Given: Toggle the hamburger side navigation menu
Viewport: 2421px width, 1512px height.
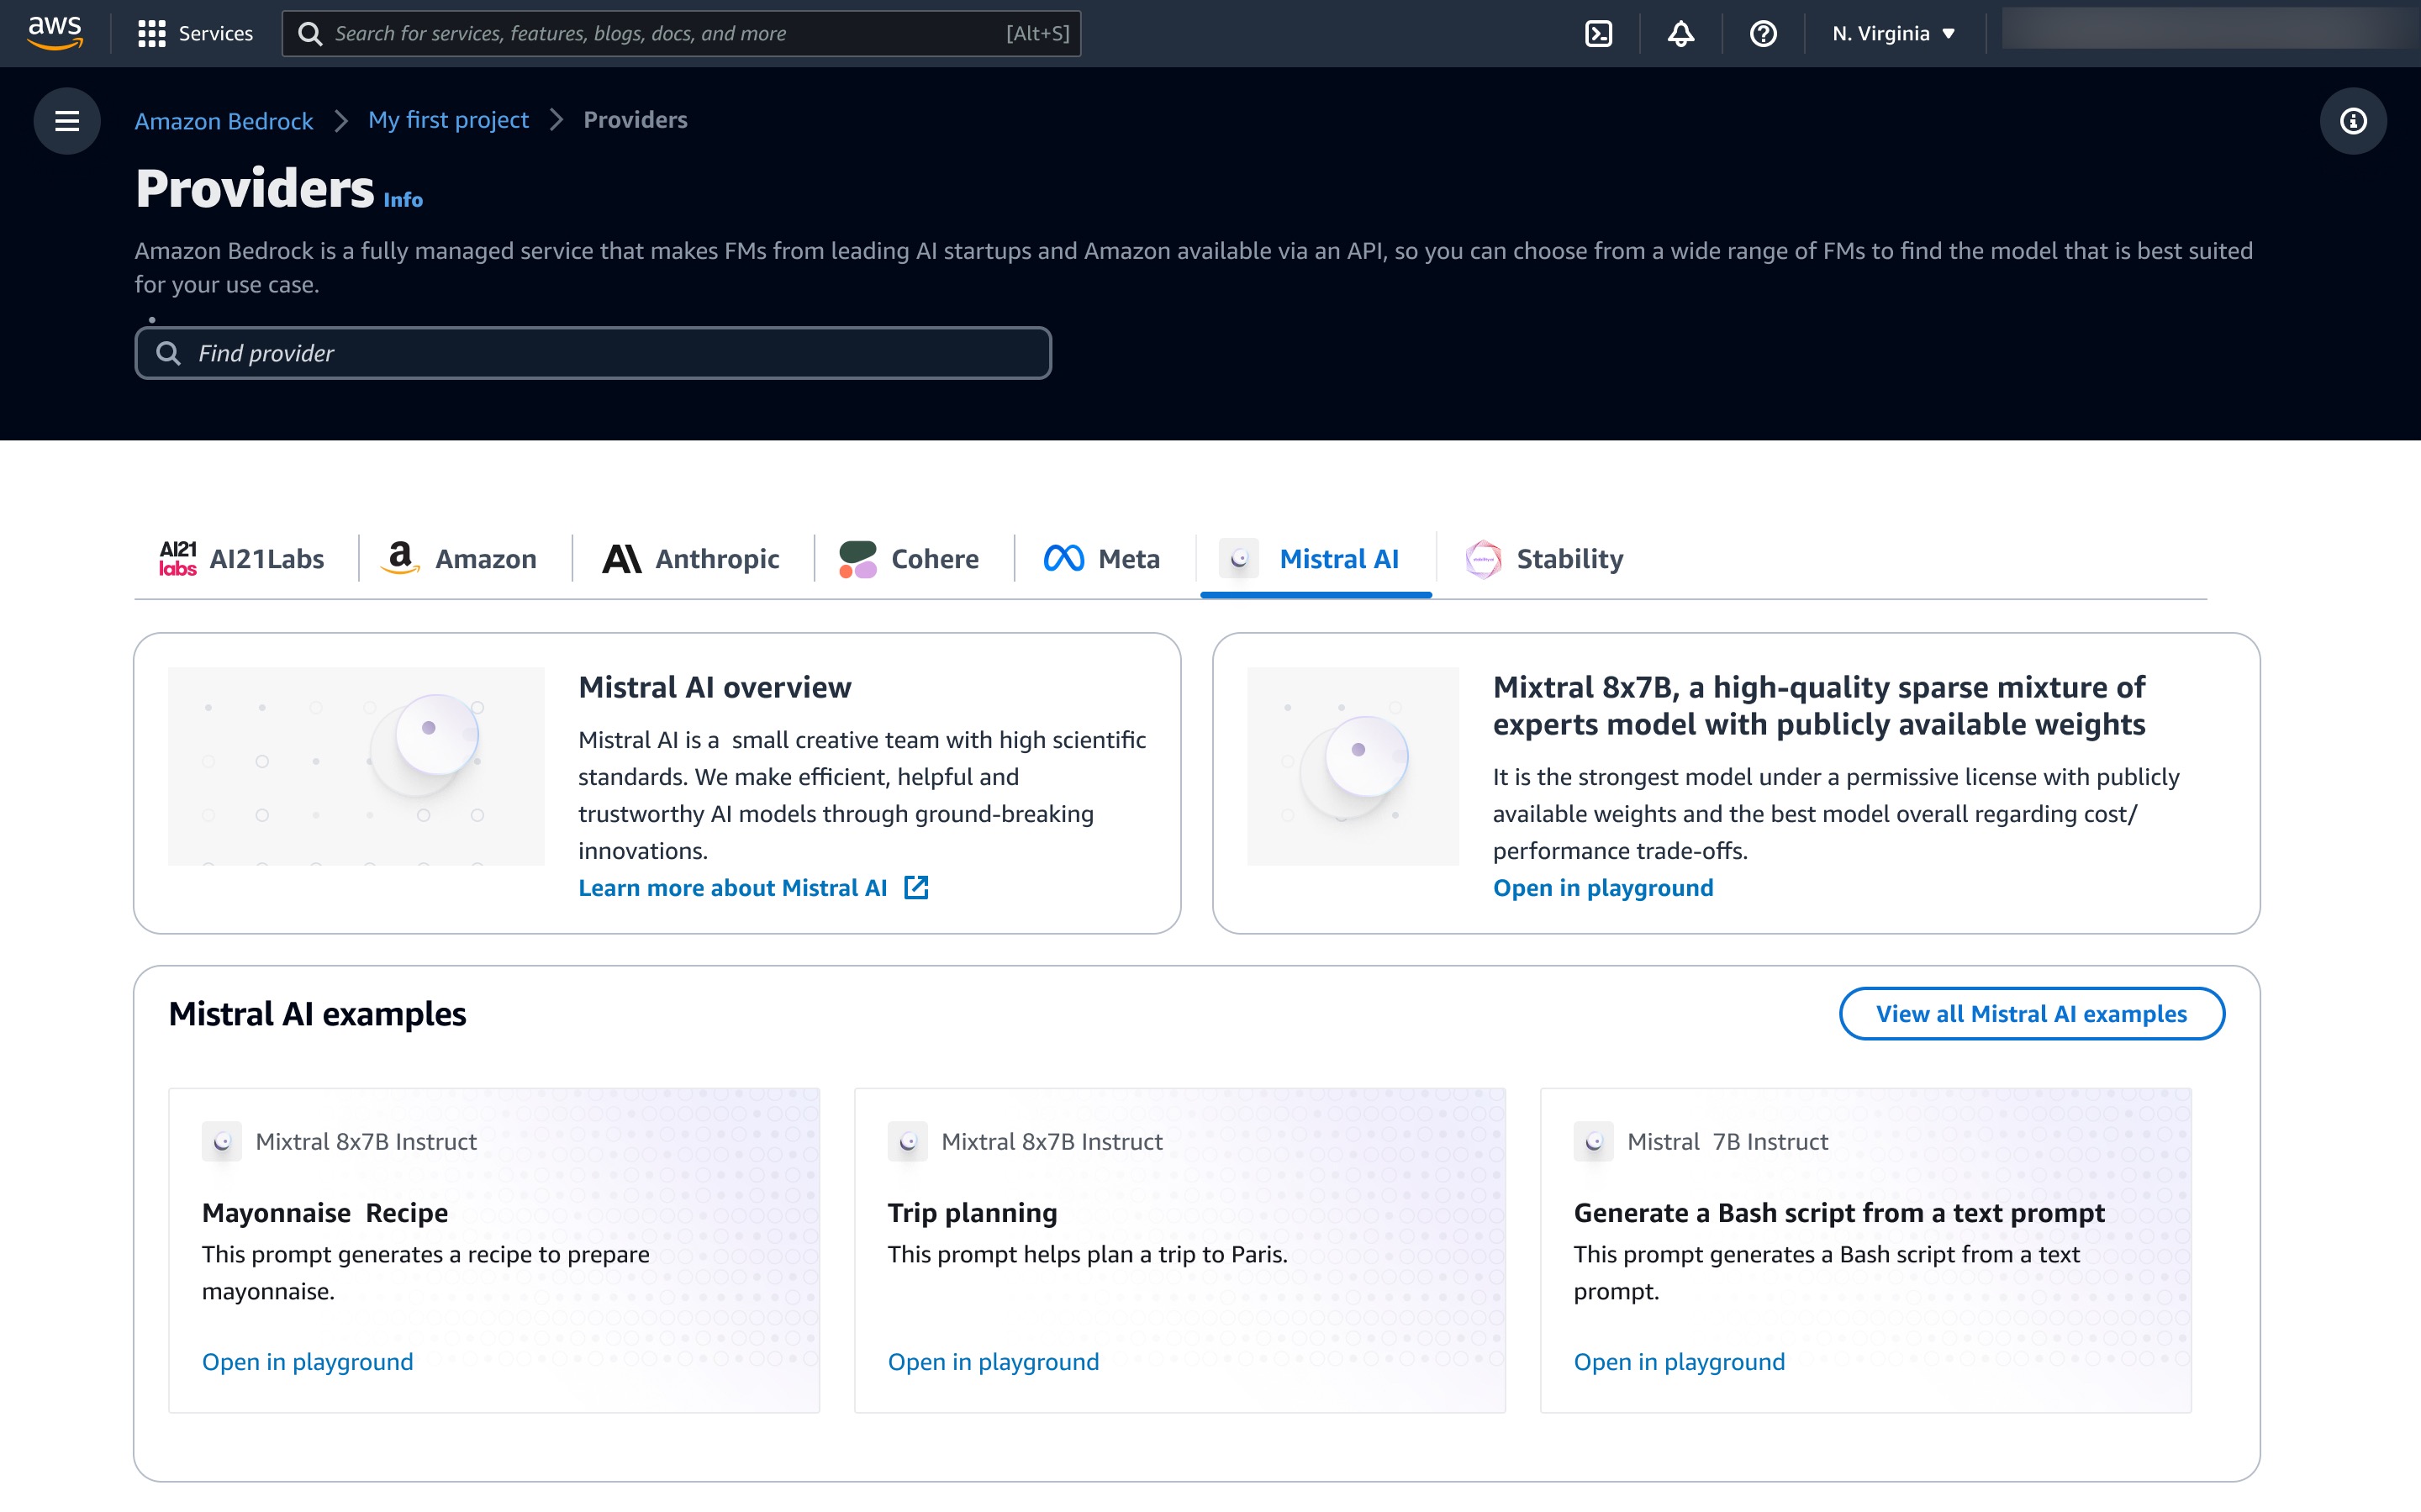Looking at the screenshot, I should coord(67,121).
